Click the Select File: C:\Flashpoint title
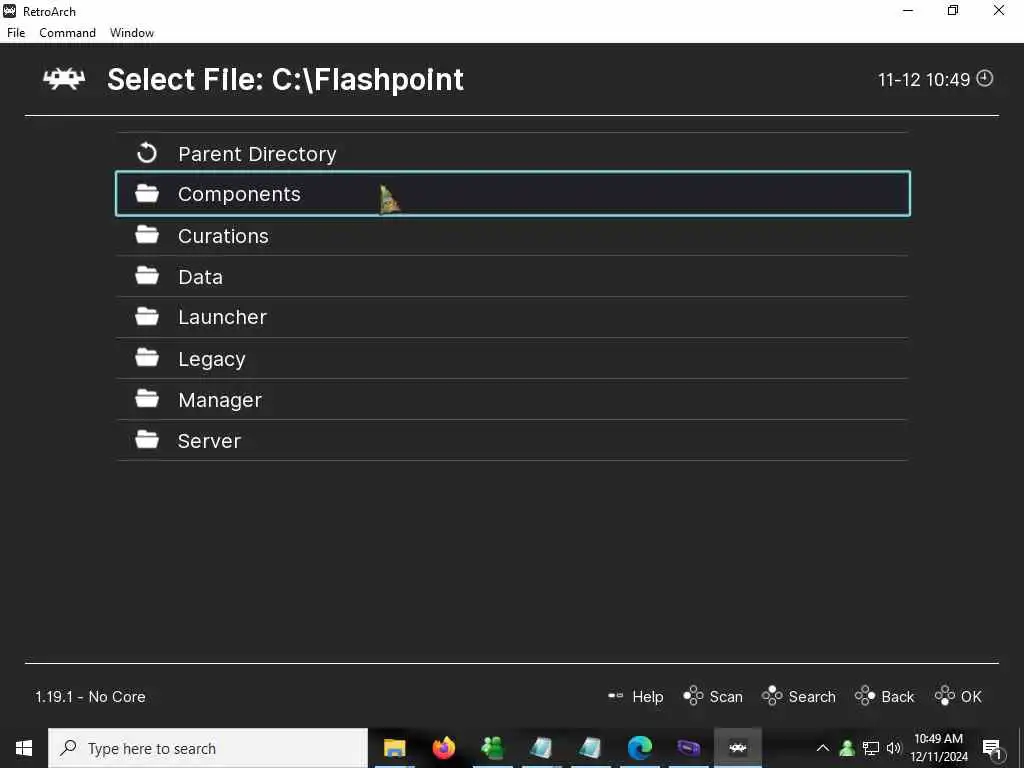This screenshot has height=768, width=1024. tap(285, 80)
